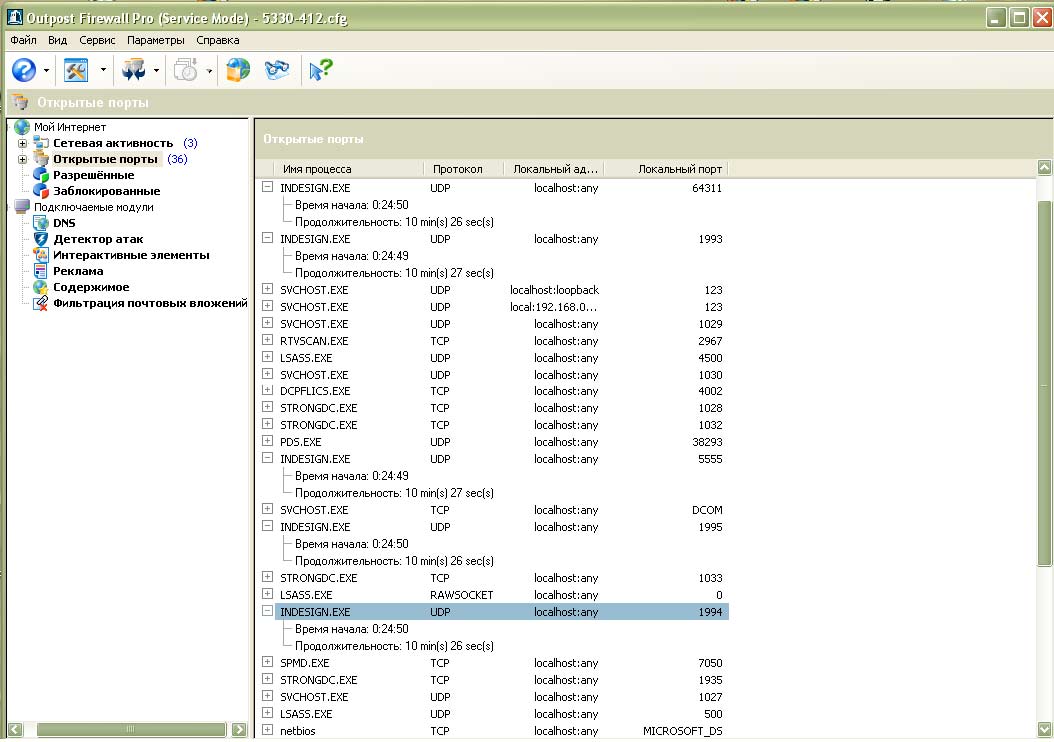Open the Параметры menu
1054x742 pixels.
click(155, 40)
